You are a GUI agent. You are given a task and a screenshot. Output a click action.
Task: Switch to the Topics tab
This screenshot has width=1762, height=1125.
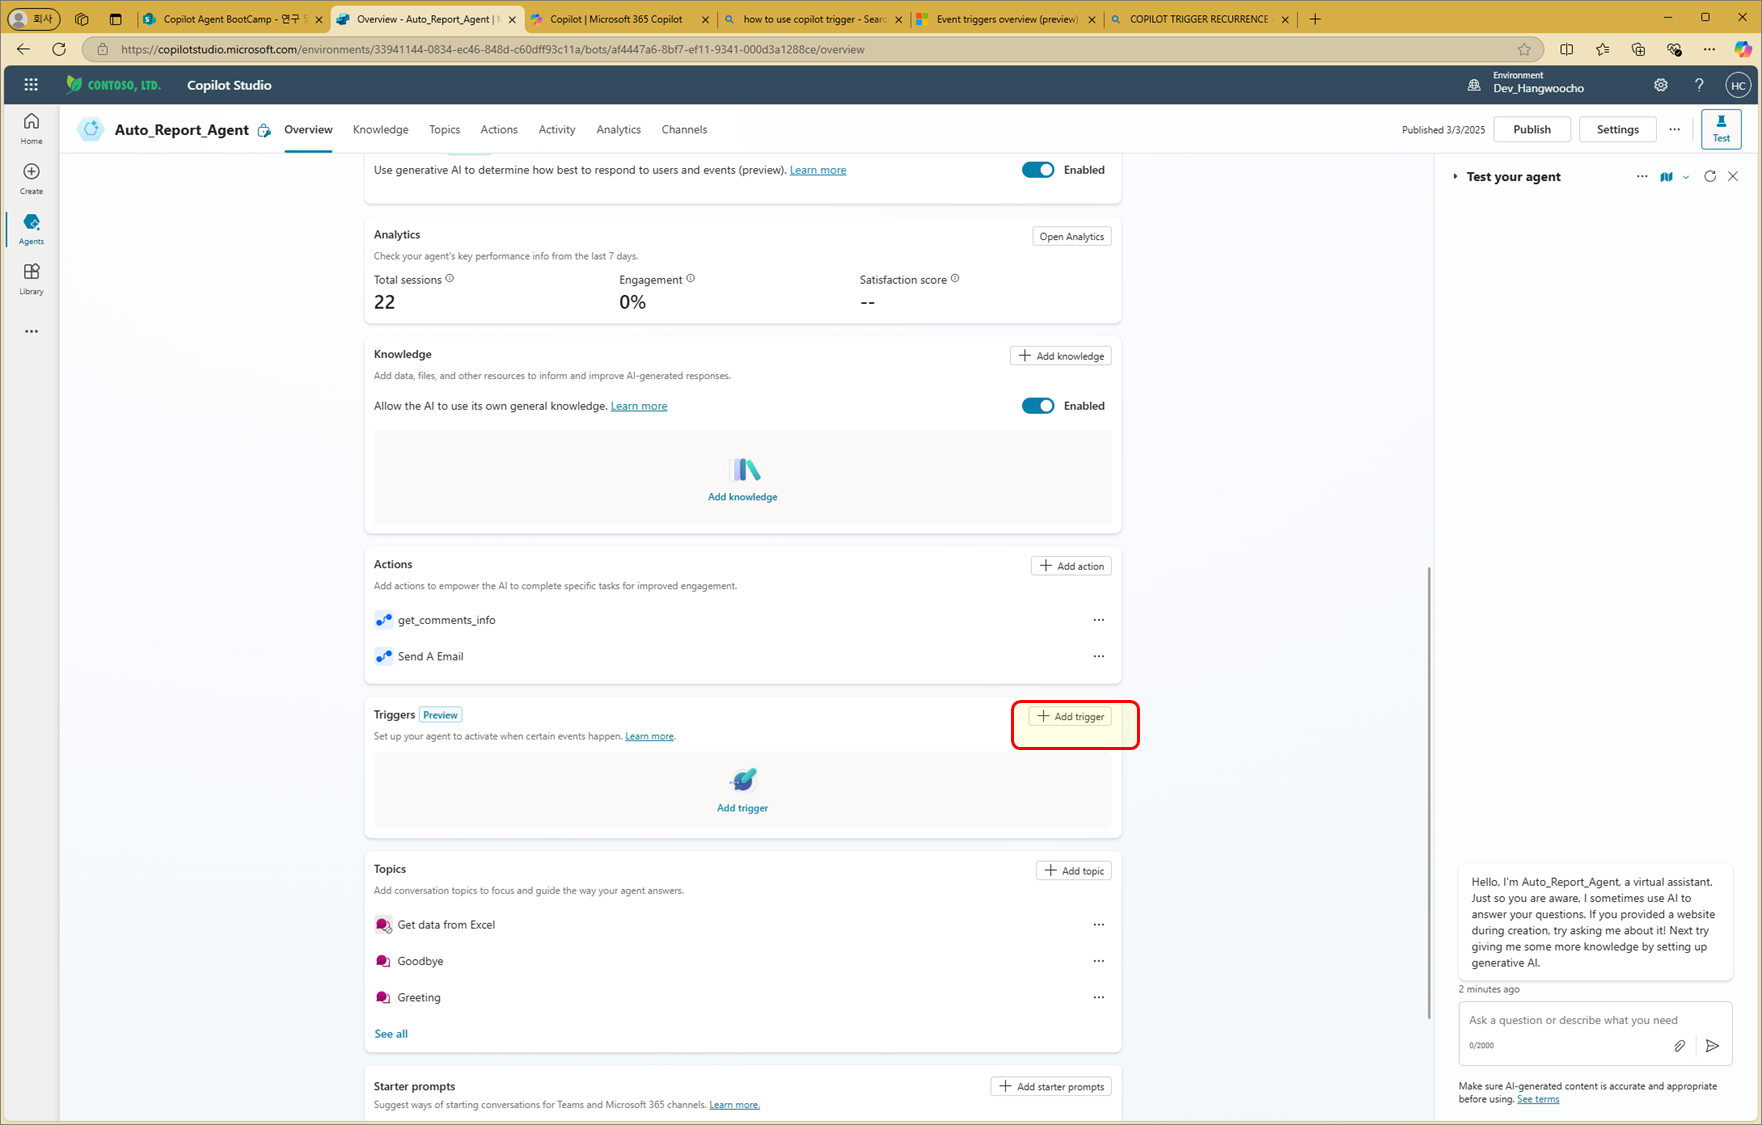[444, 129]
